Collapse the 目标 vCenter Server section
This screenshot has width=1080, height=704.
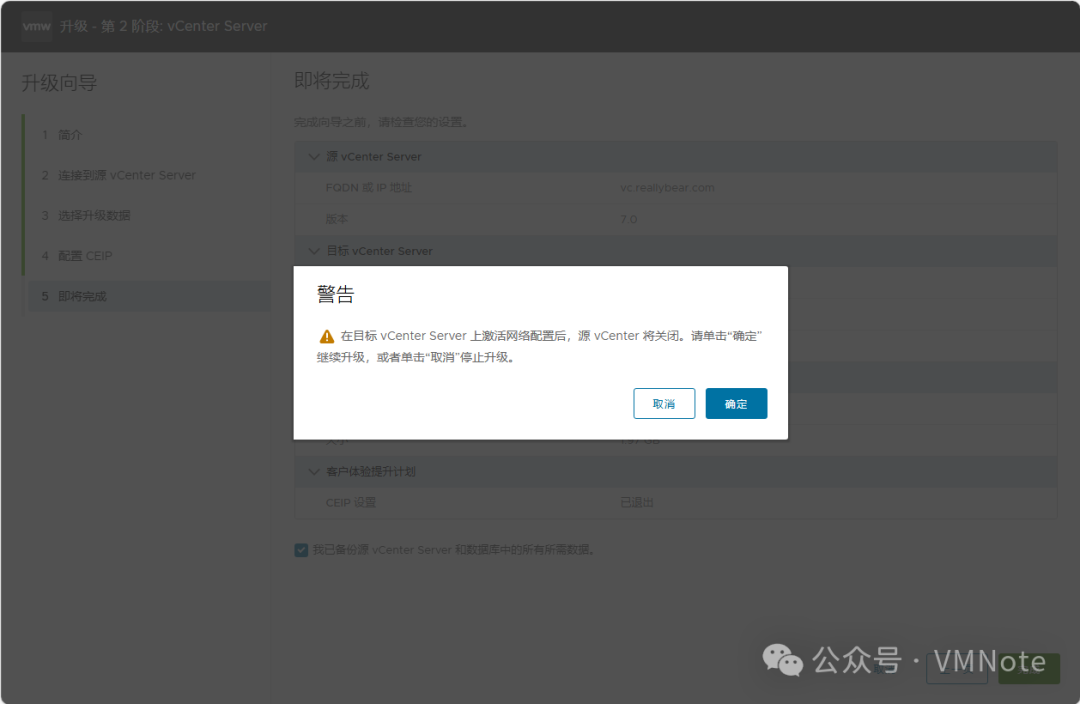314,251
